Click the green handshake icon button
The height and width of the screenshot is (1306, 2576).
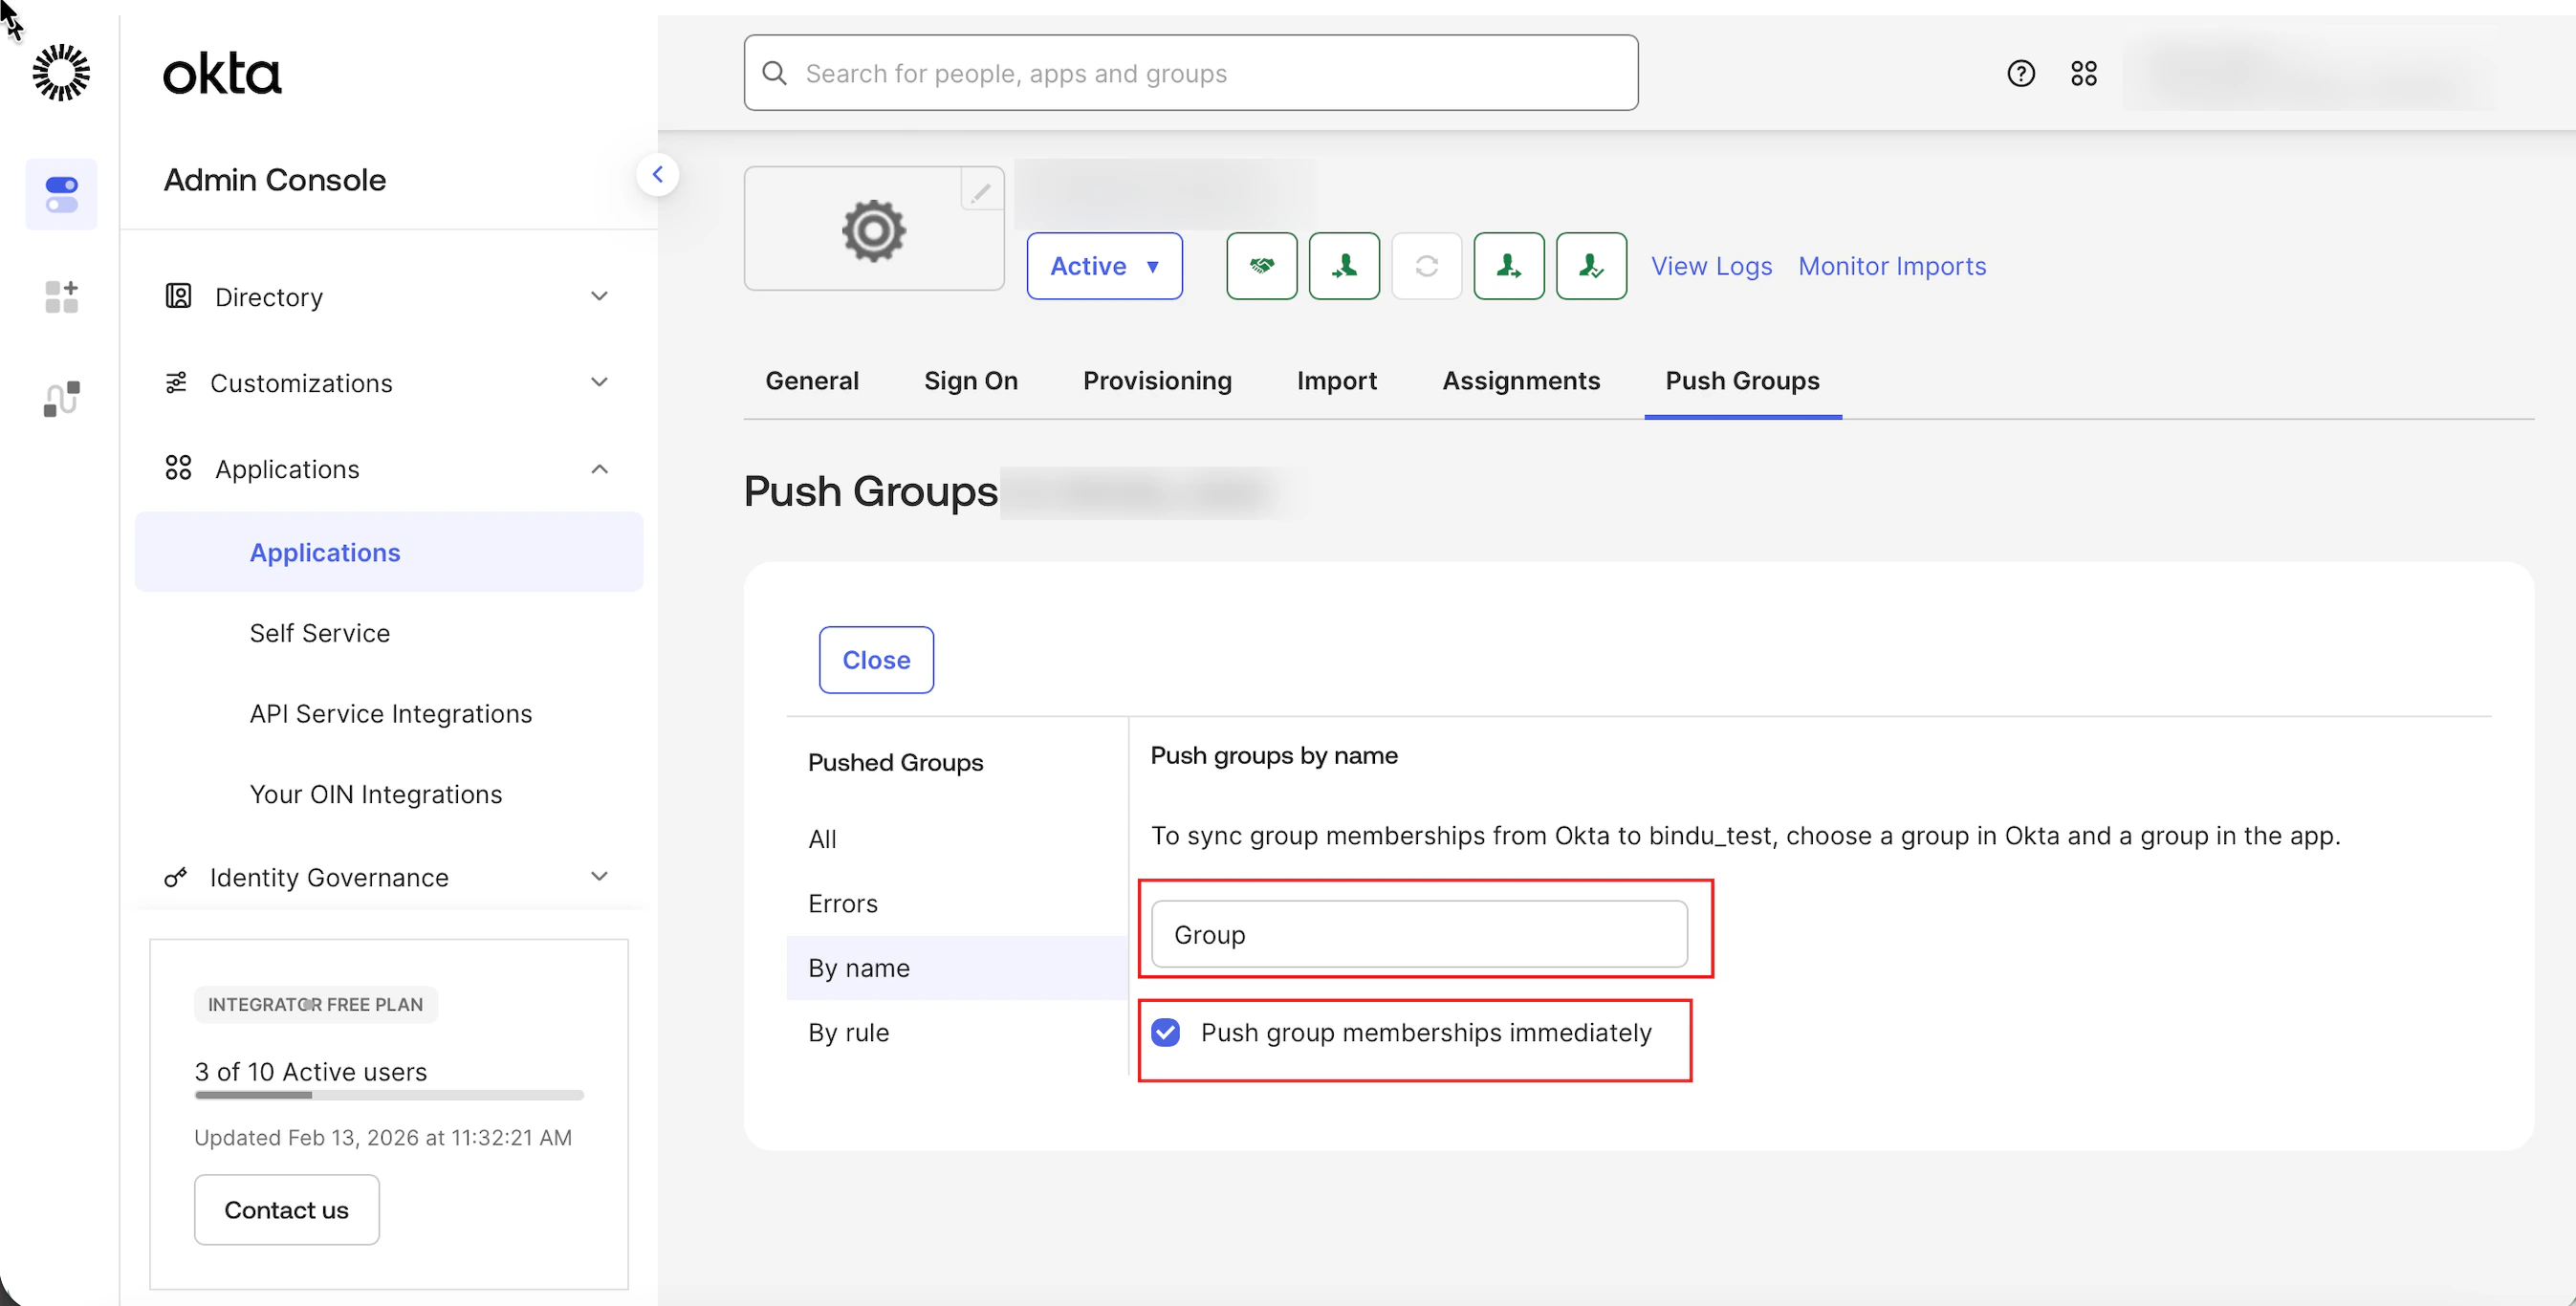tap(1261, 266)
